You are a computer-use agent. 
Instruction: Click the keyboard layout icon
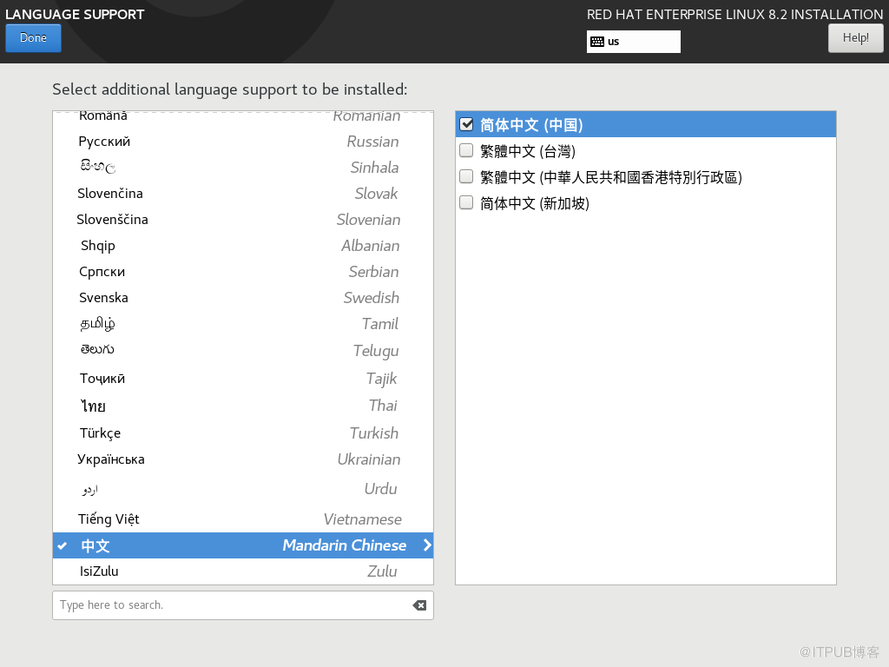pyautogui.click(x=597, y=42)
